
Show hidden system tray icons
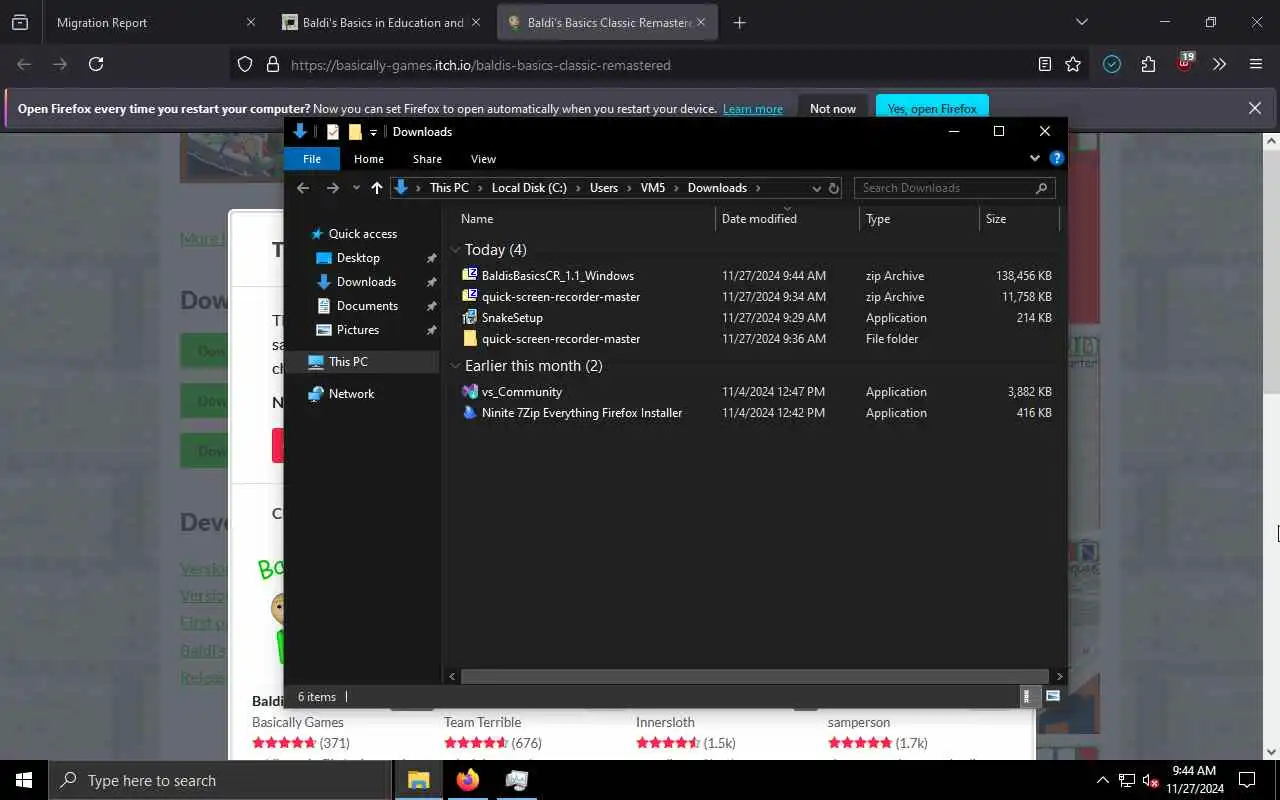1102,780
